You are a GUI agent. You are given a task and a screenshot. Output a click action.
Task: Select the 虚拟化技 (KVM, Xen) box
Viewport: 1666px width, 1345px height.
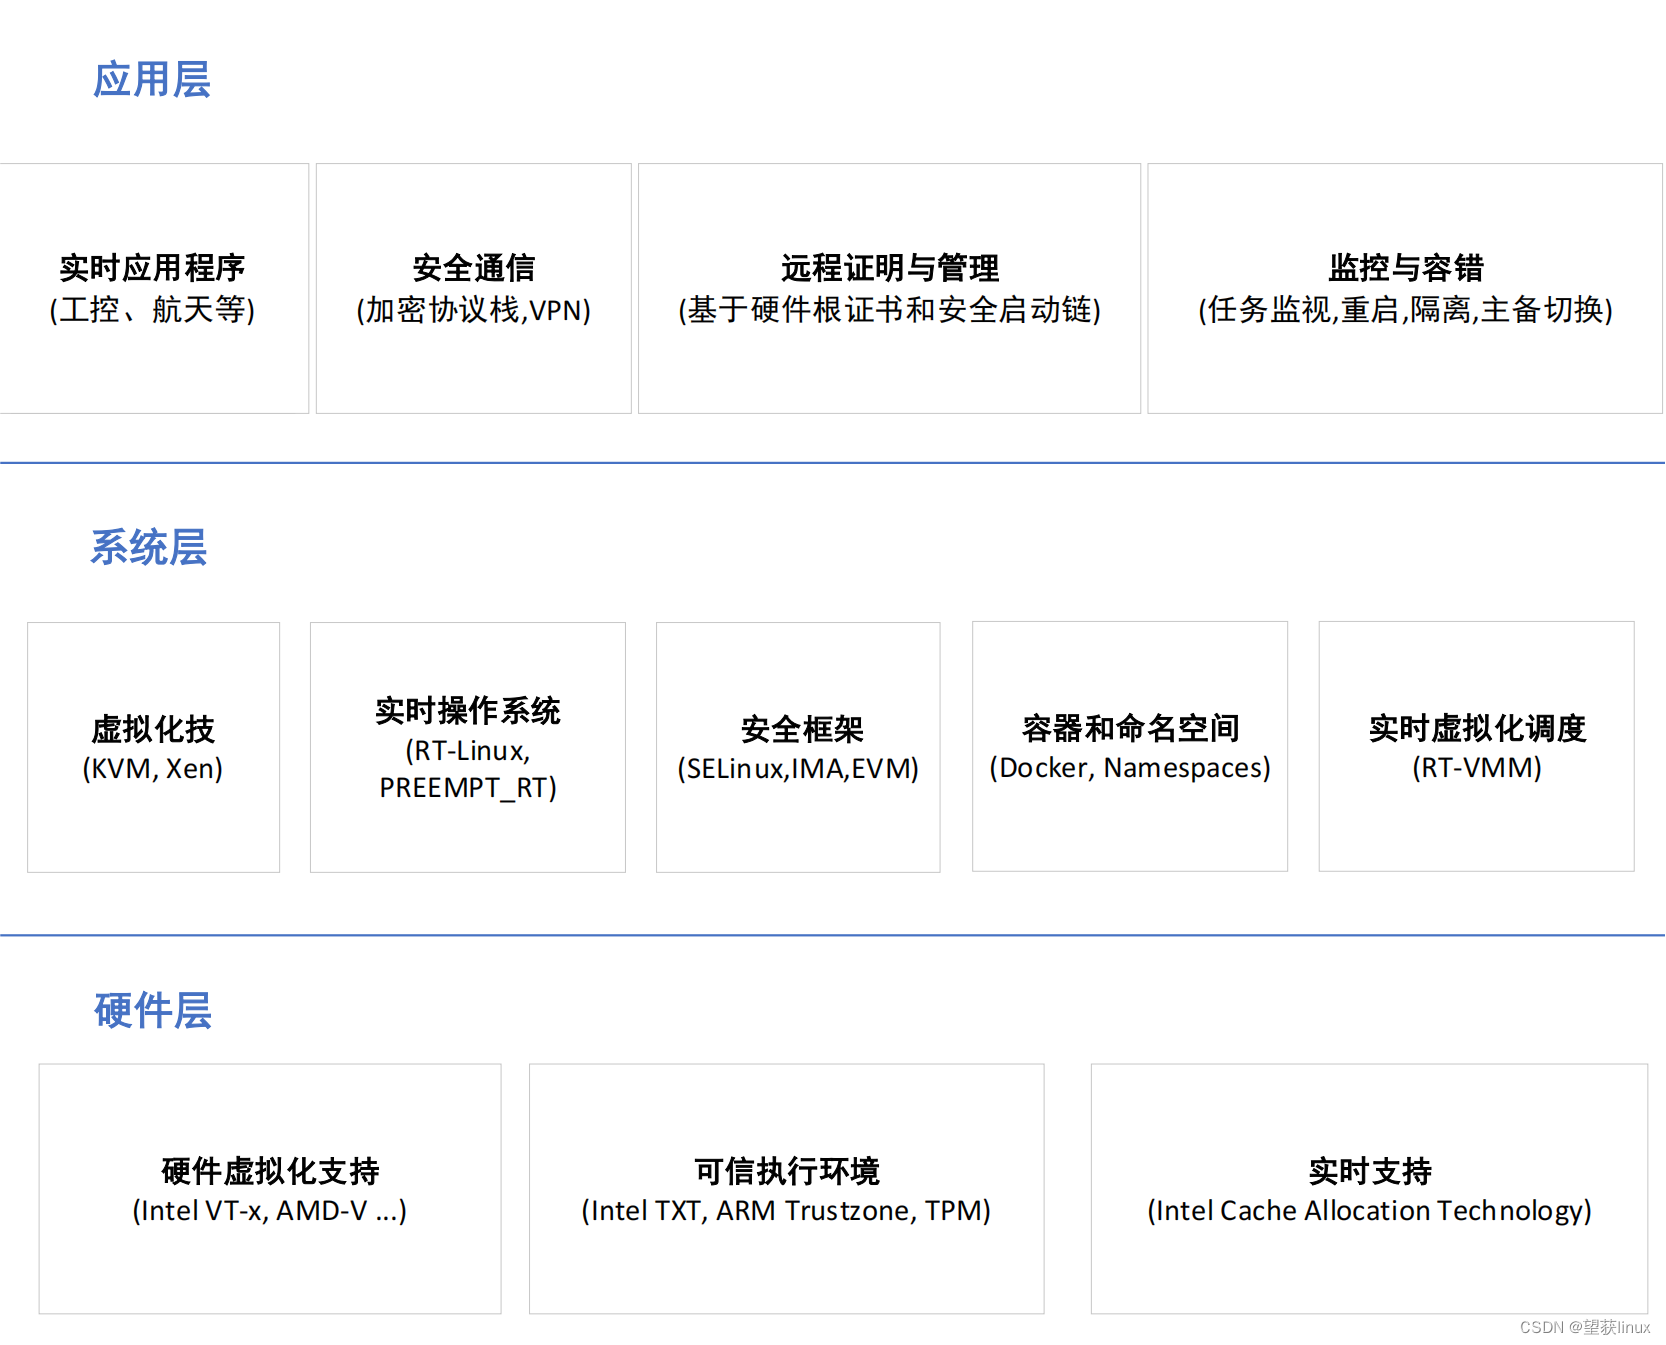click(152, 747)
